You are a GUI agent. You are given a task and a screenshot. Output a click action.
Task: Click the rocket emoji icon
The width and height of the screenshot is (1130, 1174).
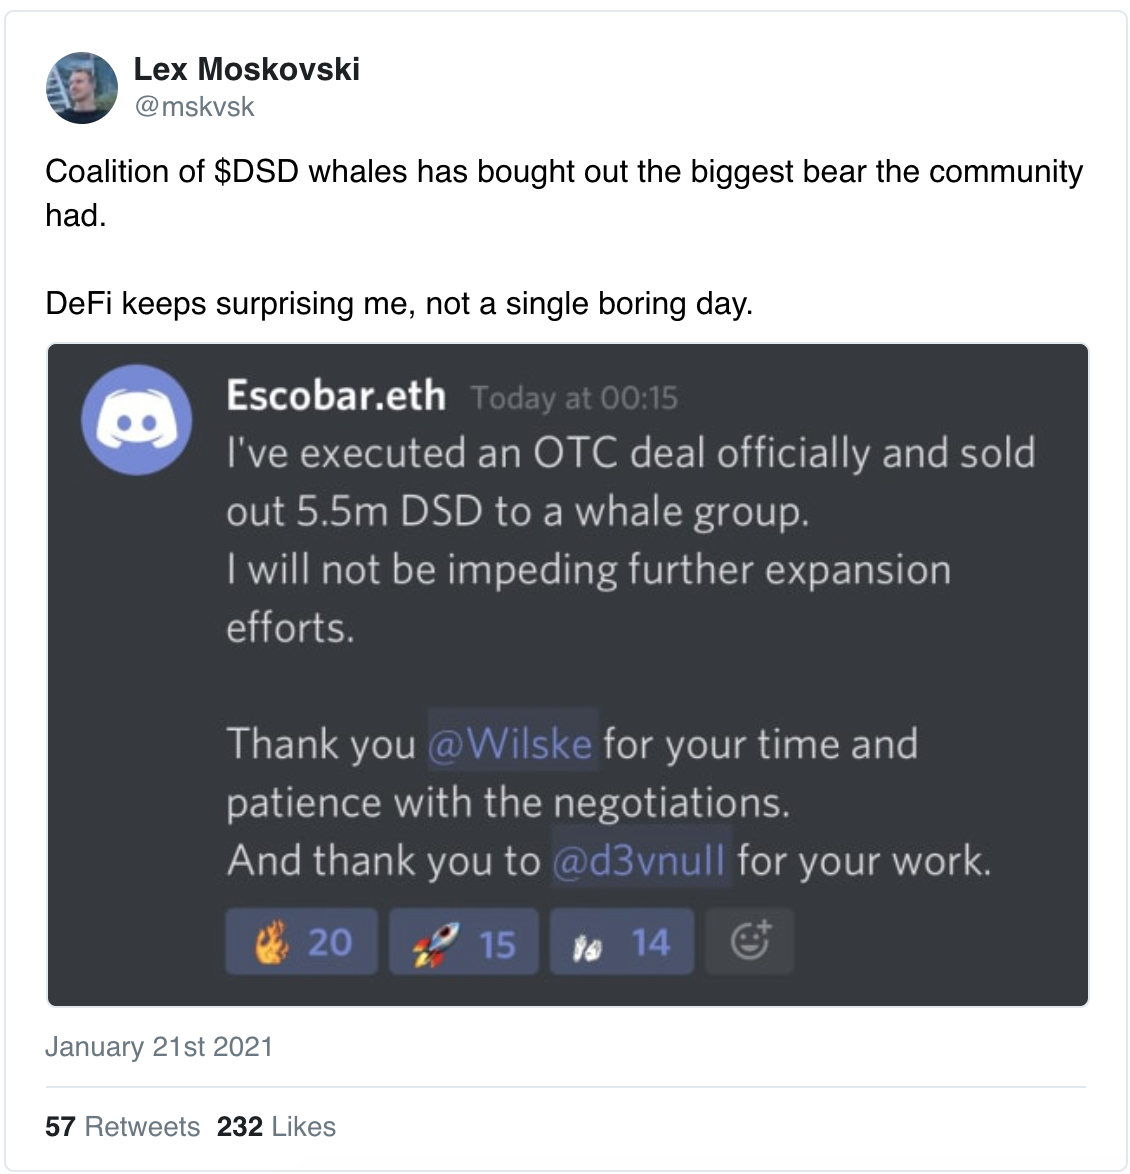tap(436, 943)
